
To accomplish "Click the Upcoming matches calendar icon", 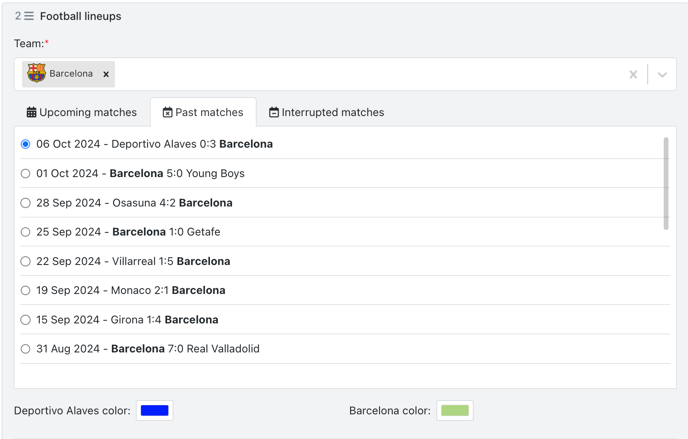I will (31, 112).
